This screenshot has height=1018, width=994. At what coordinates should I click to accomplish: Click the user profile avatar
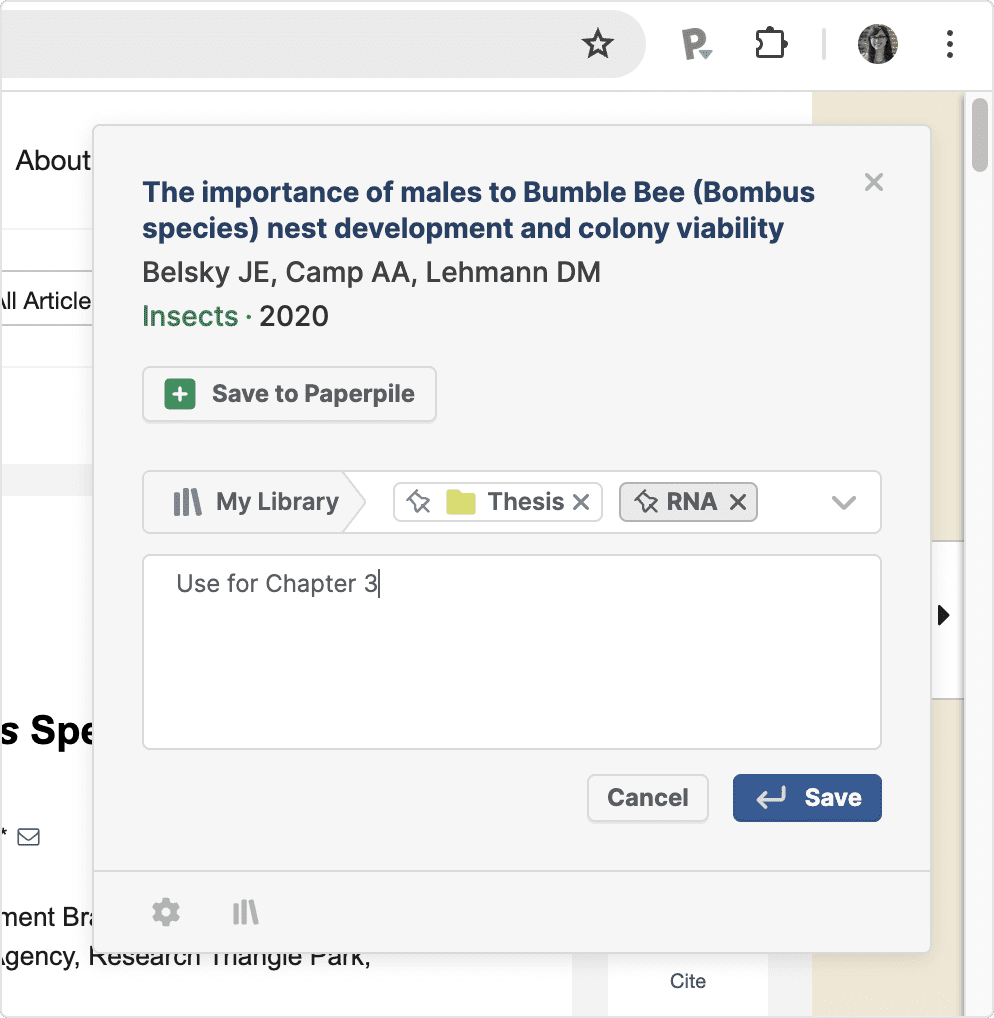[x=877, y=45]
